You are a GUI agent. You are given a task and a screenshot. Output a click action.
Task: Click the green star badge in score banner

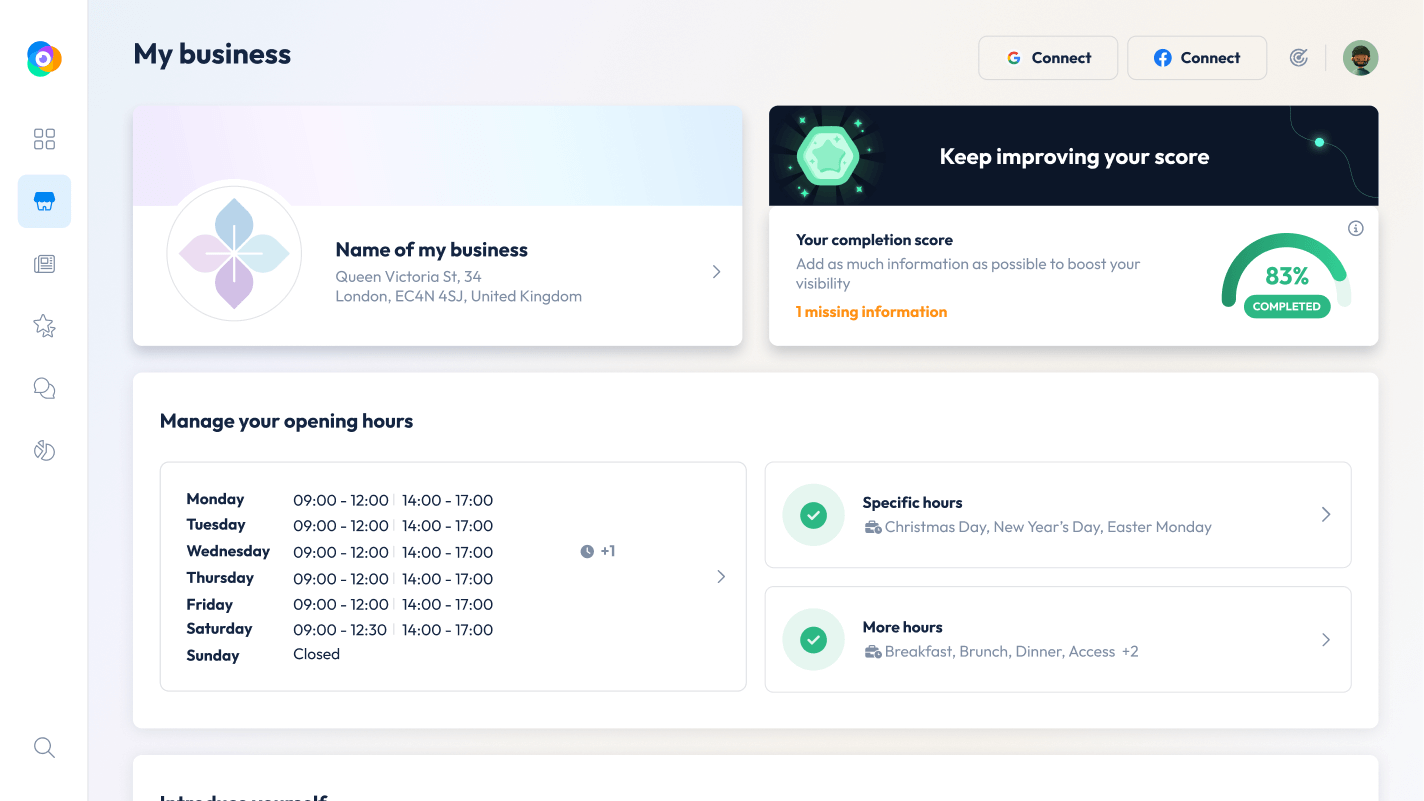click(827, 156)
